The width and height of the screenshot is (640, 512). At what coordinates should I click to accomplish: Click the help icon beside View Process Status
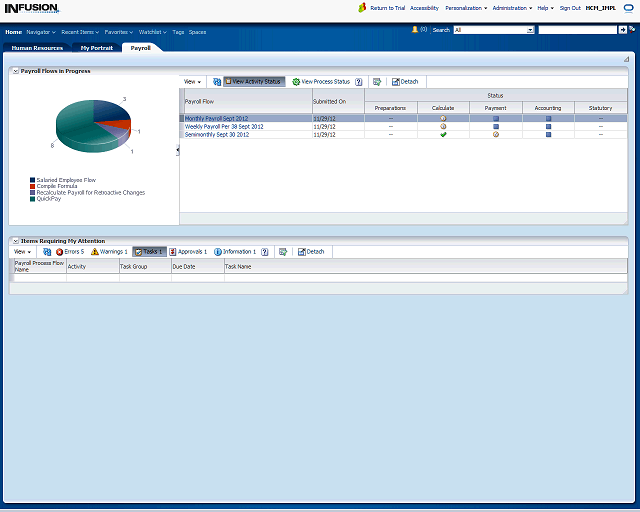coord(358,81)
